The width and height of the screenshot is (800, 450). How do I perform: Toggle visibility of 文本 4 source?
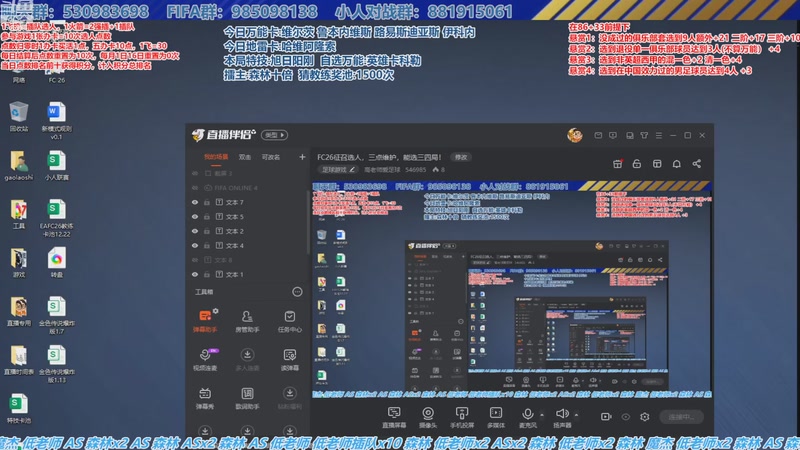click(x=195, y=245)
